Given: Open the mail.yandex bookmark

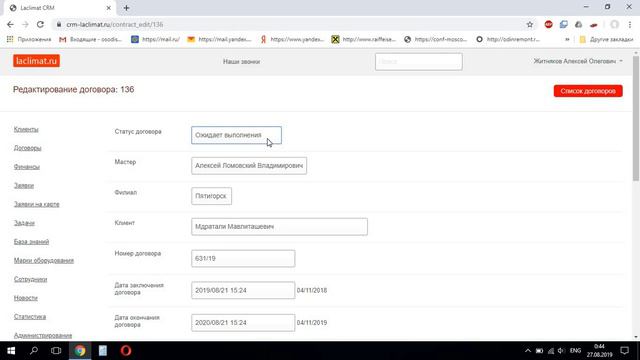Looking at the screenshot, I should (x=219, y=39).
